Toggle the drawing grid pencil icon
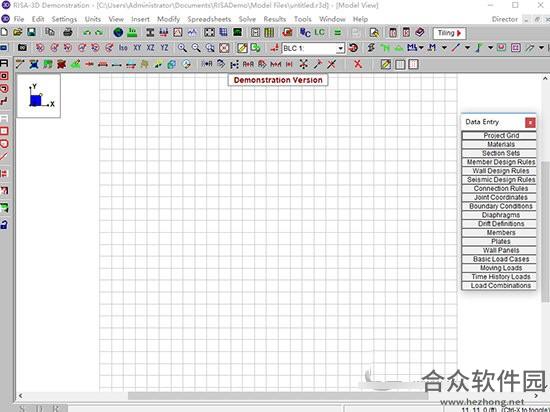The width and height of the screenshot is (550, 412). coord(386,65)
